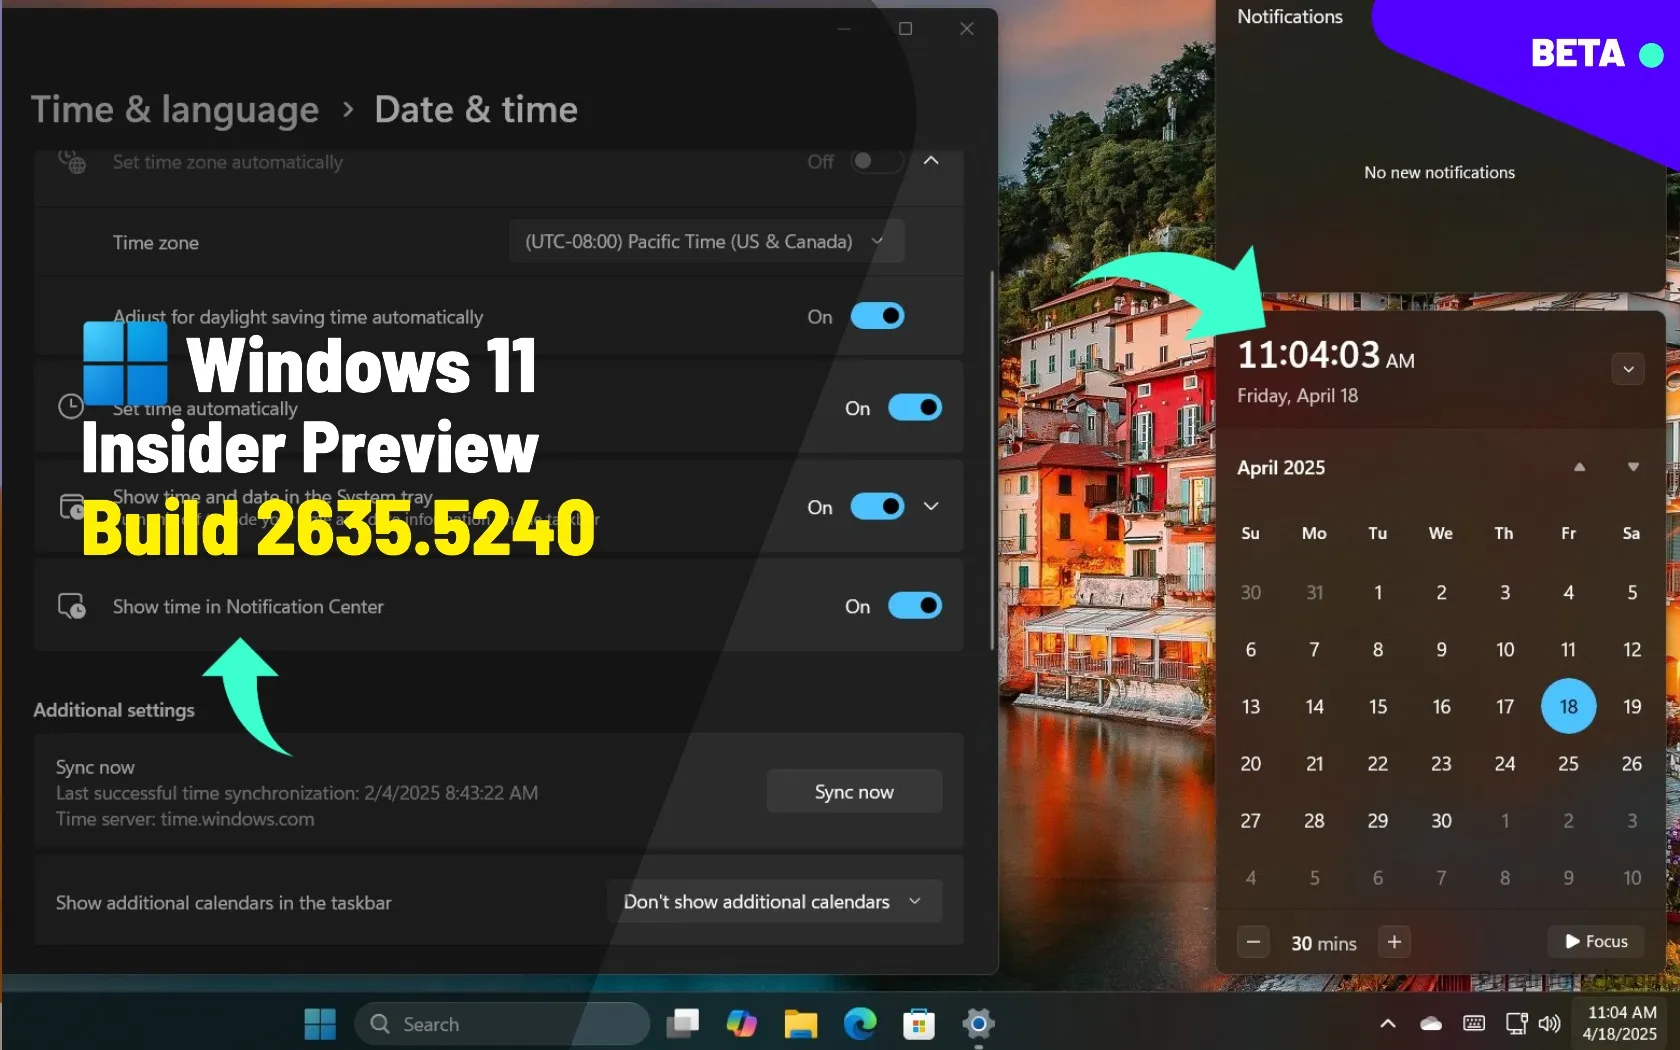
Task: Expand the Show time and date row
Action: click(930, 506)
